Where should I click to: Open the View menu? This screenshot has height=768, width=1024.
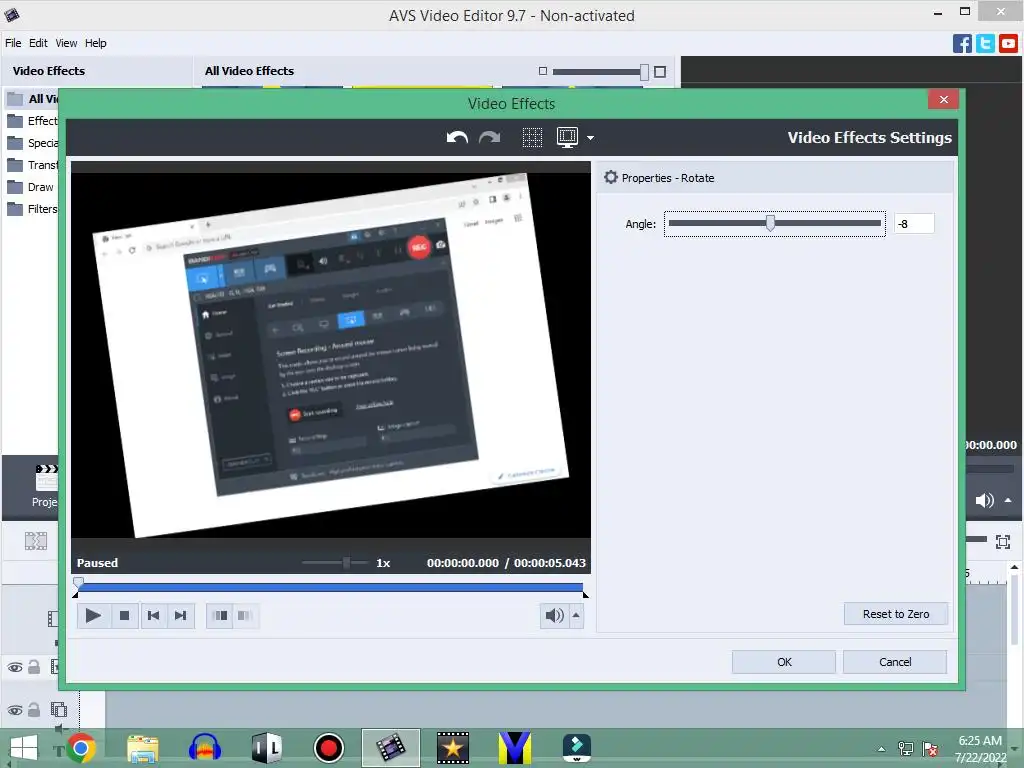[x=66, y=43]
